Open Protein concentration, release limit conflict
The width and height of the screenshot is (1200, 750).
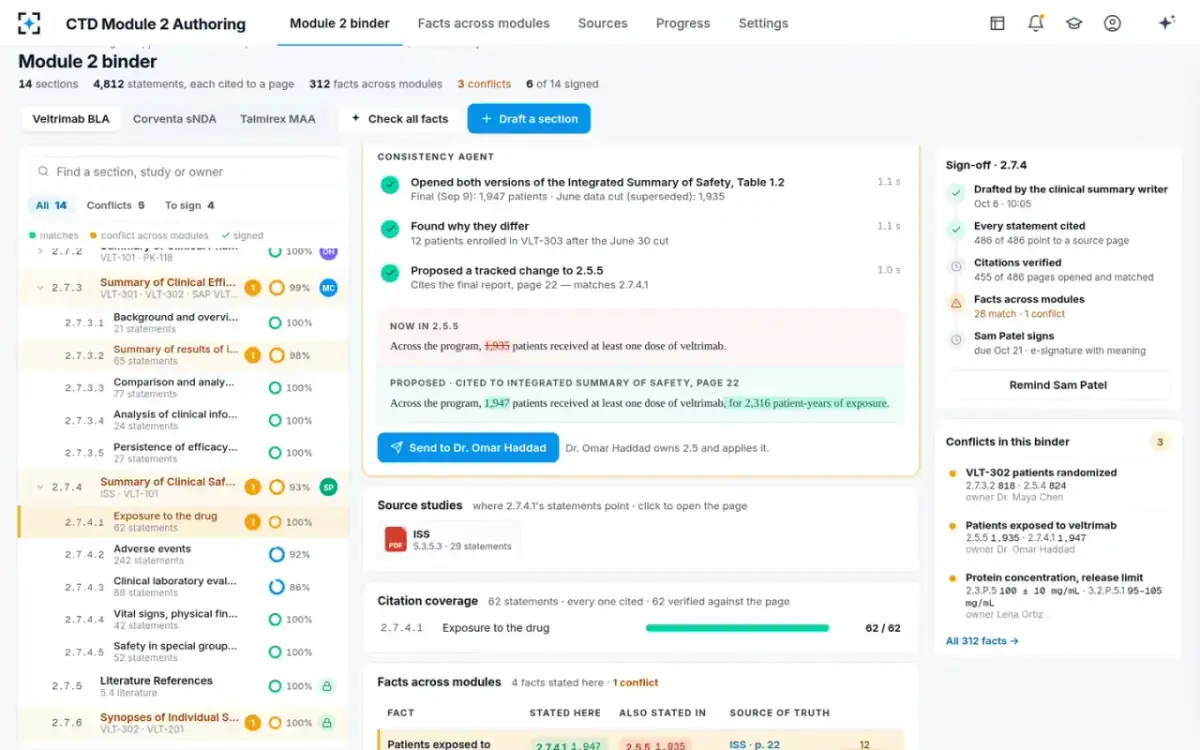coord(1058,596)
